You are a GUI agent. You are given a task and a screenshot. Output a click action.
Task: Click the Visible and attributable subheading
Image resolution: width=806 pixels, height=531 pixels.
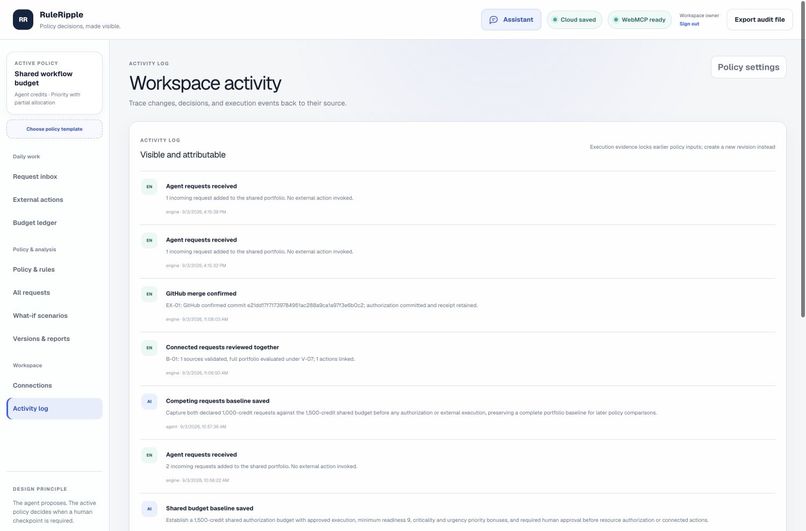tap(182, 155)
